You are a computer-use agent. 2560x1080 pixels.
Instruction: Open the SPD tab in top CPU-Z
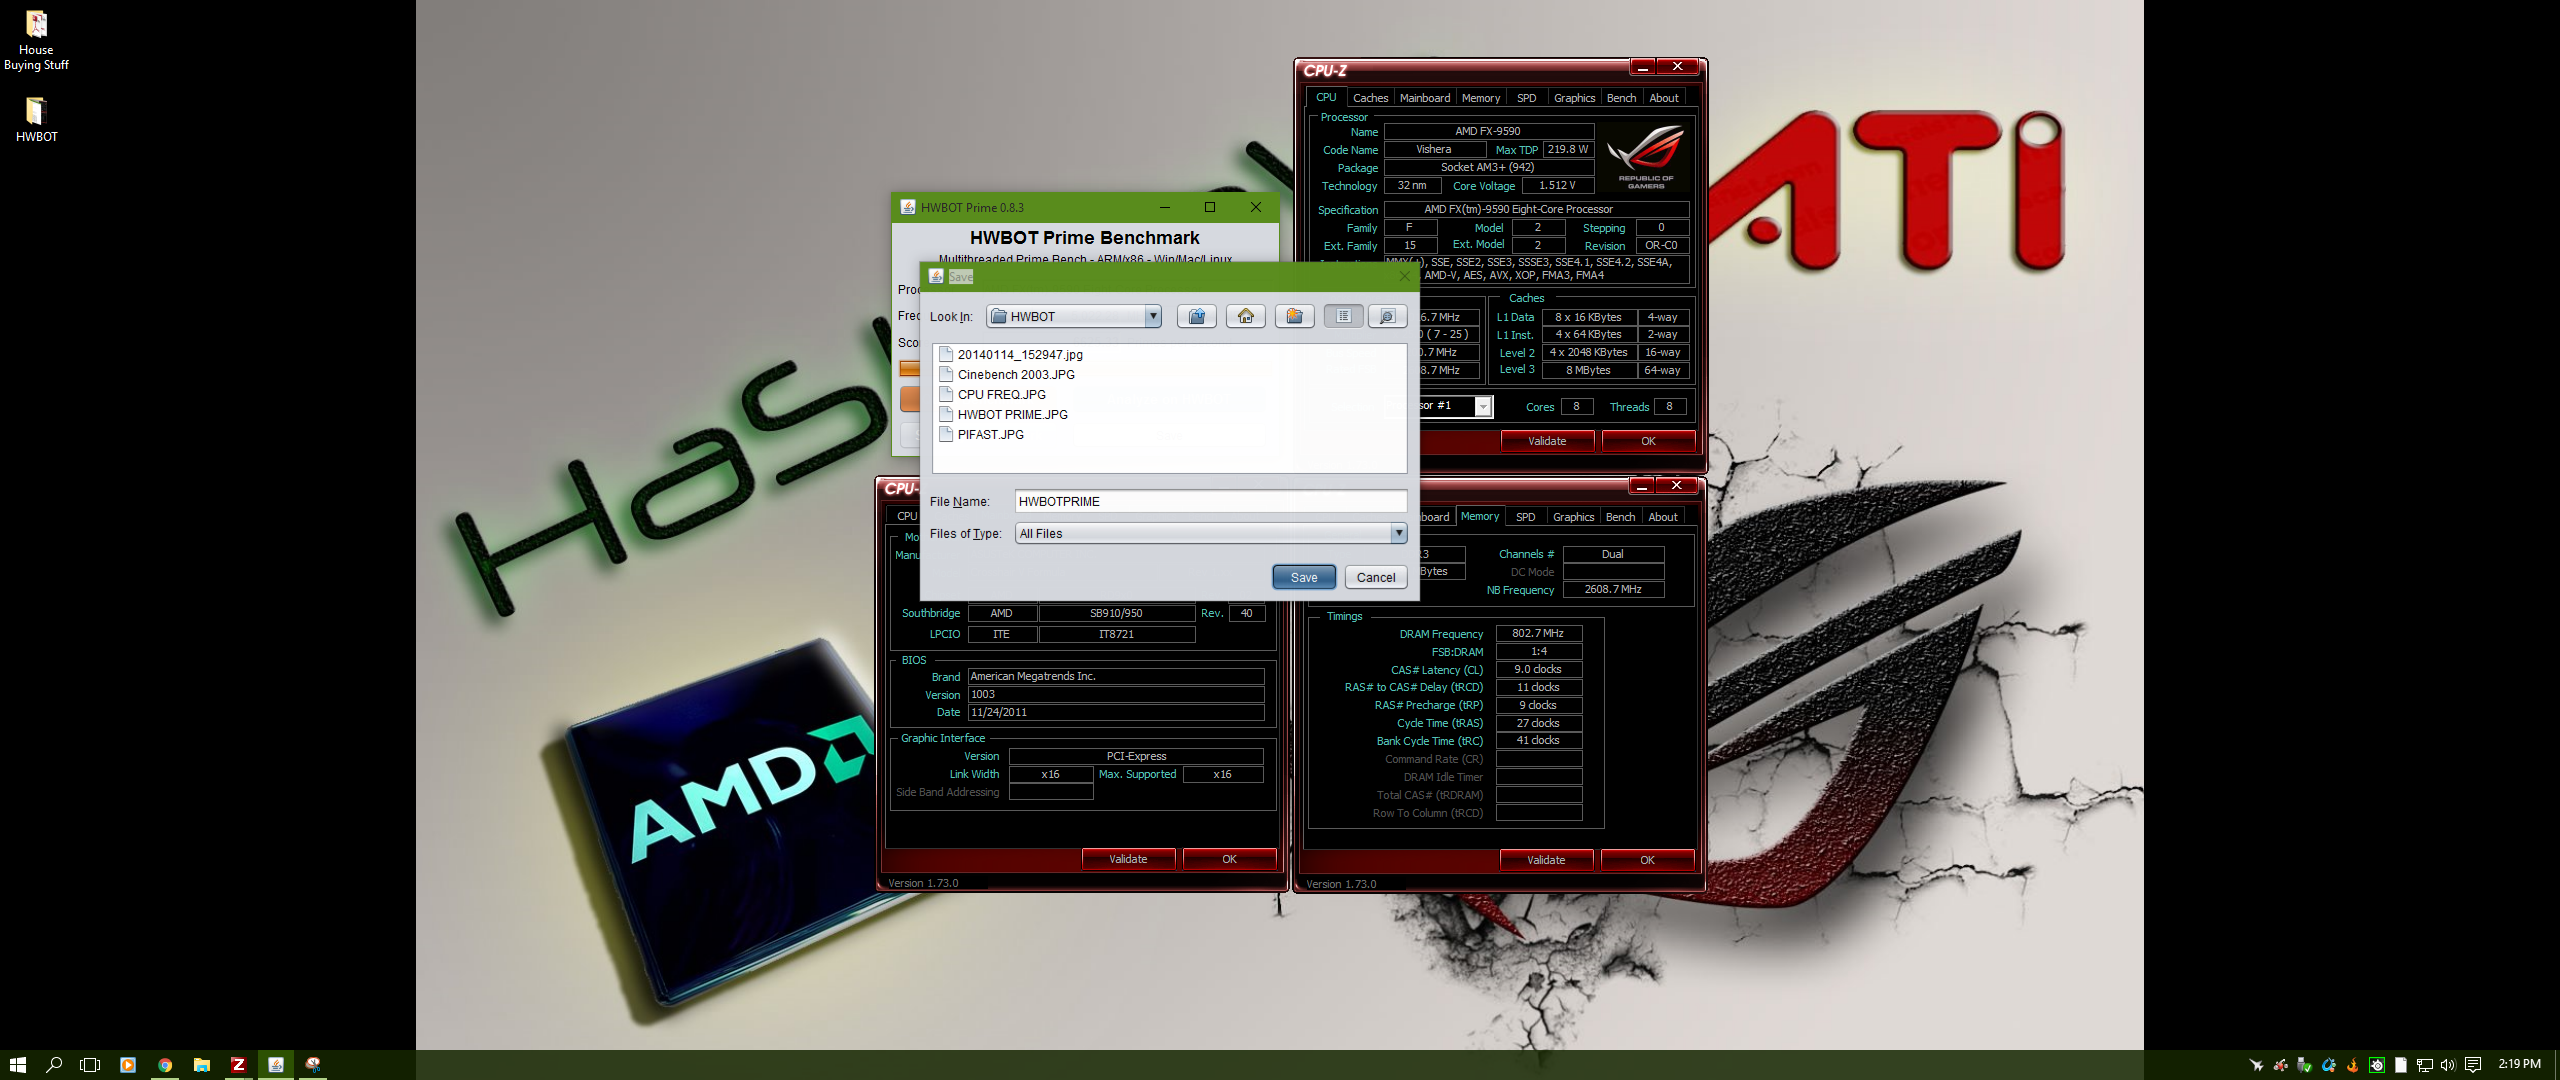(x=1526, y=98)
